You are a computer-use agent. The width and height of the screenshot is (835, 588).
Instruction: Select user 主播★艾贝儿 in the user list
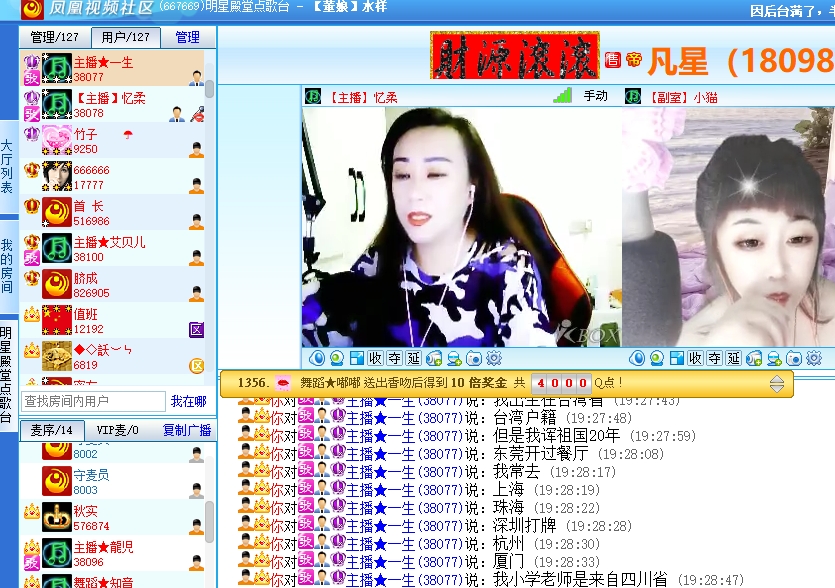pos(112,249)
